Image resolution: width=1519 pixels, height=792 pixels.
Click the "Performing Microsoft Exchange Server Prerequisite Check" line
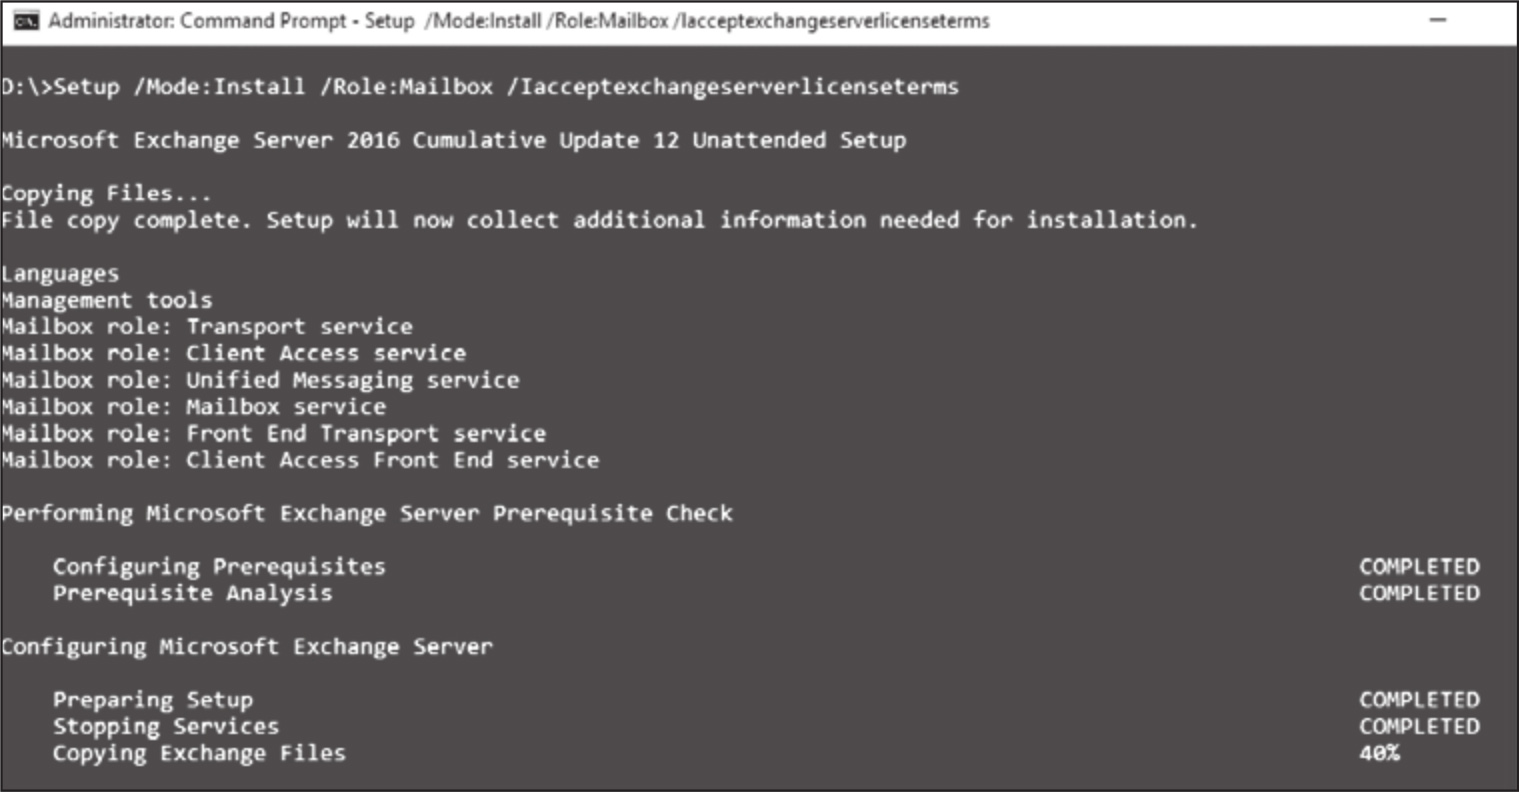coord(366,514)
